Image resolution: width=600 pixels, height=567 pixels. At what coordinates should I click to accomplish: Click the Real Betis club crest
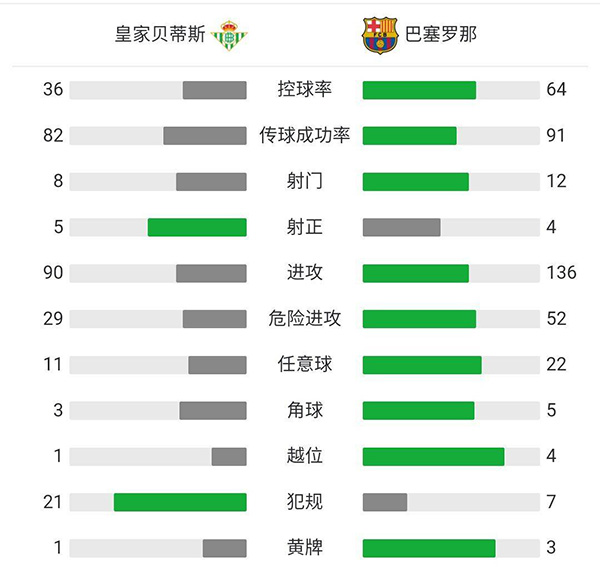tap(230, 35)
